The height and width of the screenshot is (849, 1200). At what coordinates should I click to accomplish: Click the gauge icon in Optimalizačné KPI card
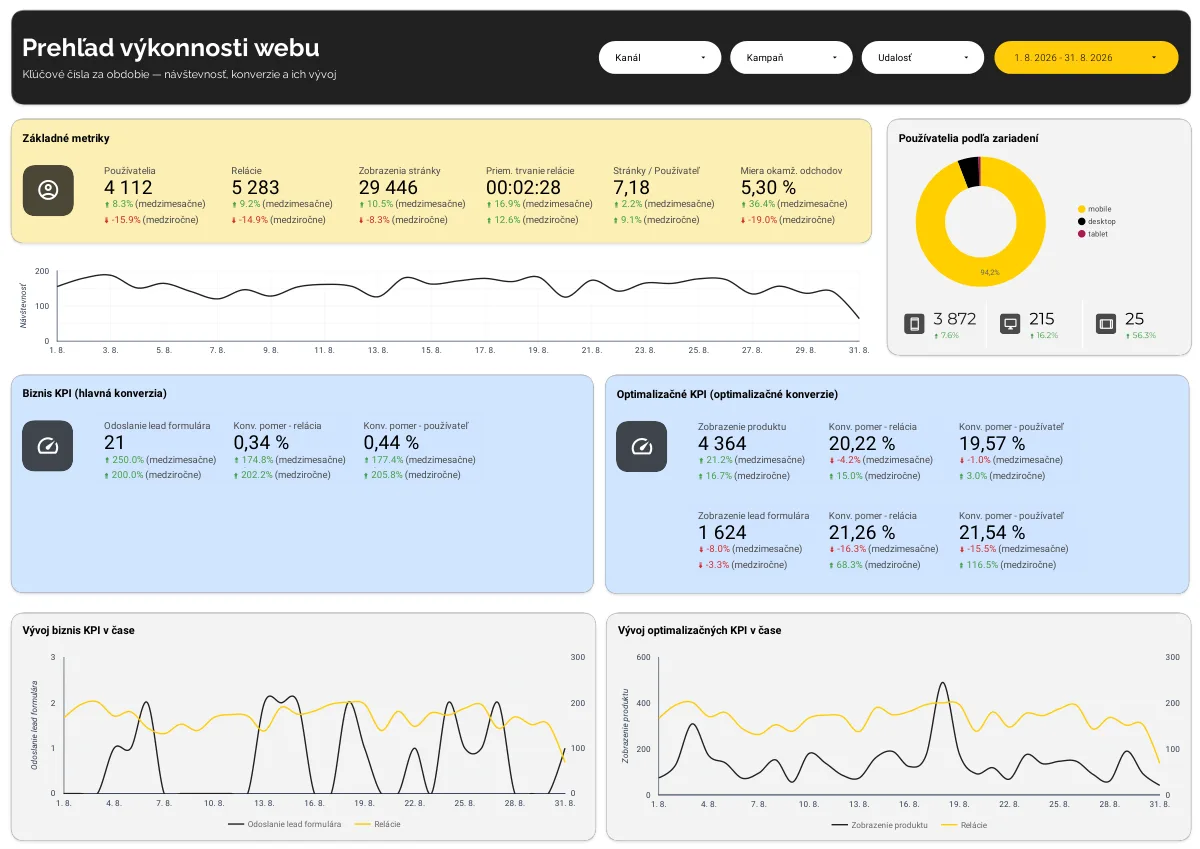click(x=641, y=446)
